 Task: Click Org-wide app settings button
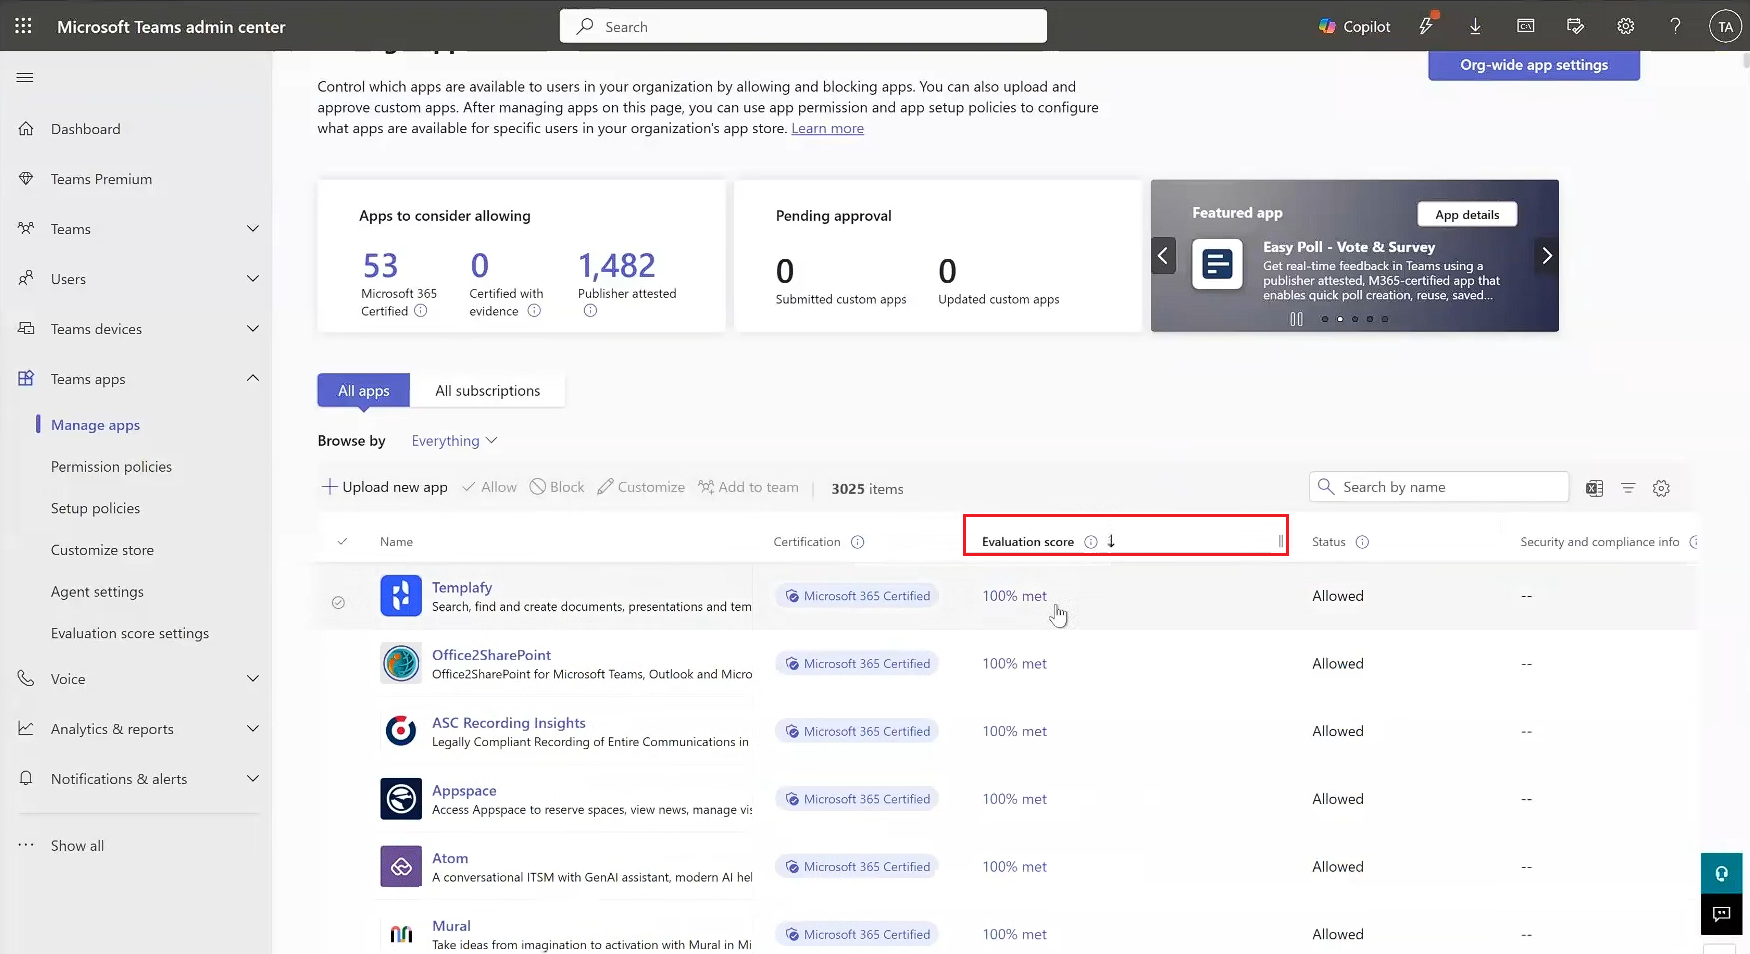(x=1534, y=65)
